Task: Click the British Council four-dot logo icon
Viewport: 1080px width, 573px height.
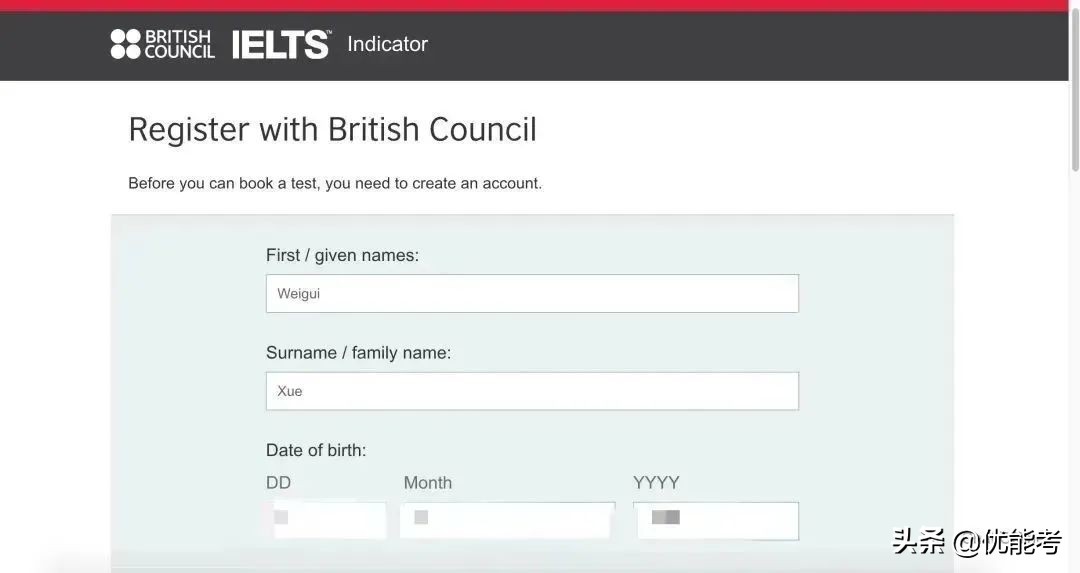Action: (x=126, y=44)
